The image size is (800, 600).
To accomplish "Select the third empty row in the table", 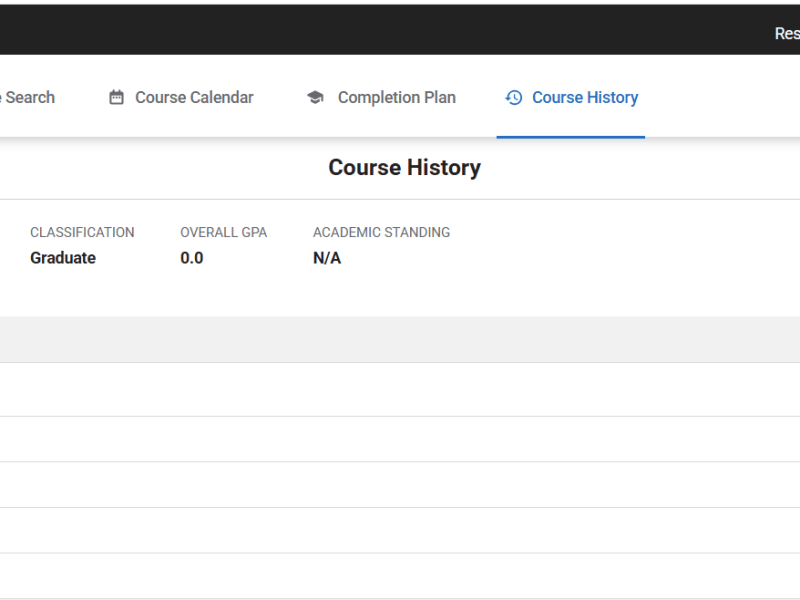I will coord(400,485).
